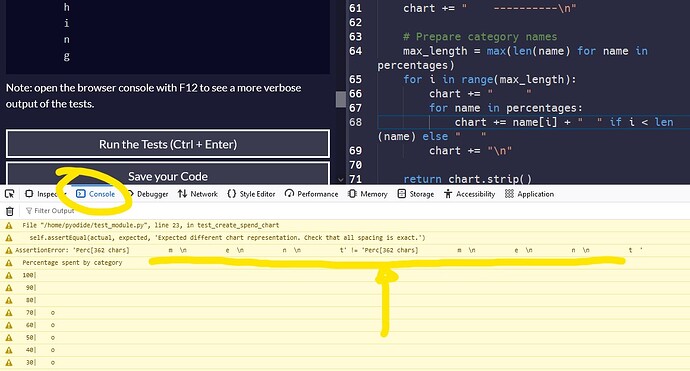Open the Style Editor braces icon
This screenshot has height=371, width=690.
231,194
